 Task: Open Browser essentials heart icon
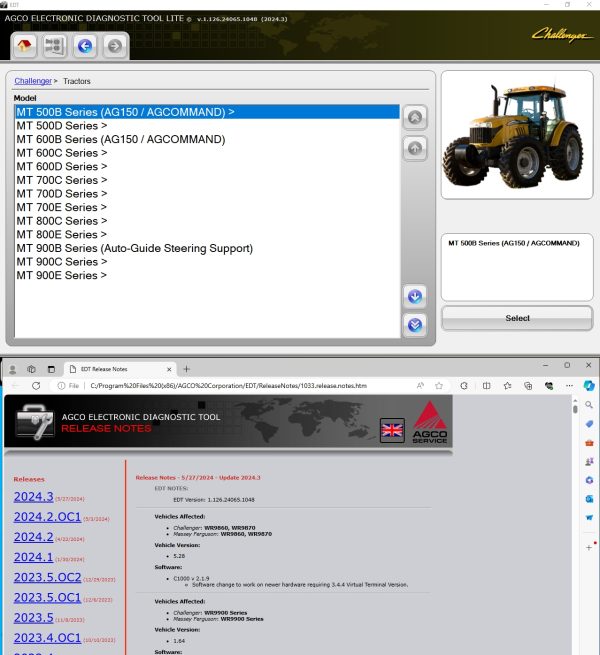(x=549, y=386)
